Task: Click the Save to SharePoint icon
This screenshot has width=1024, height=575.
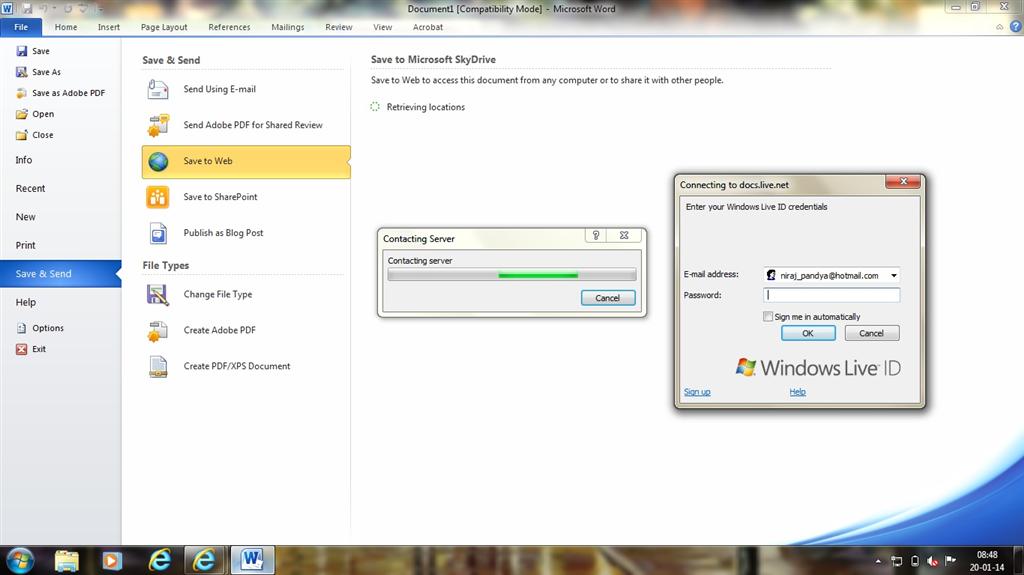Action: (x=157, y=197)
